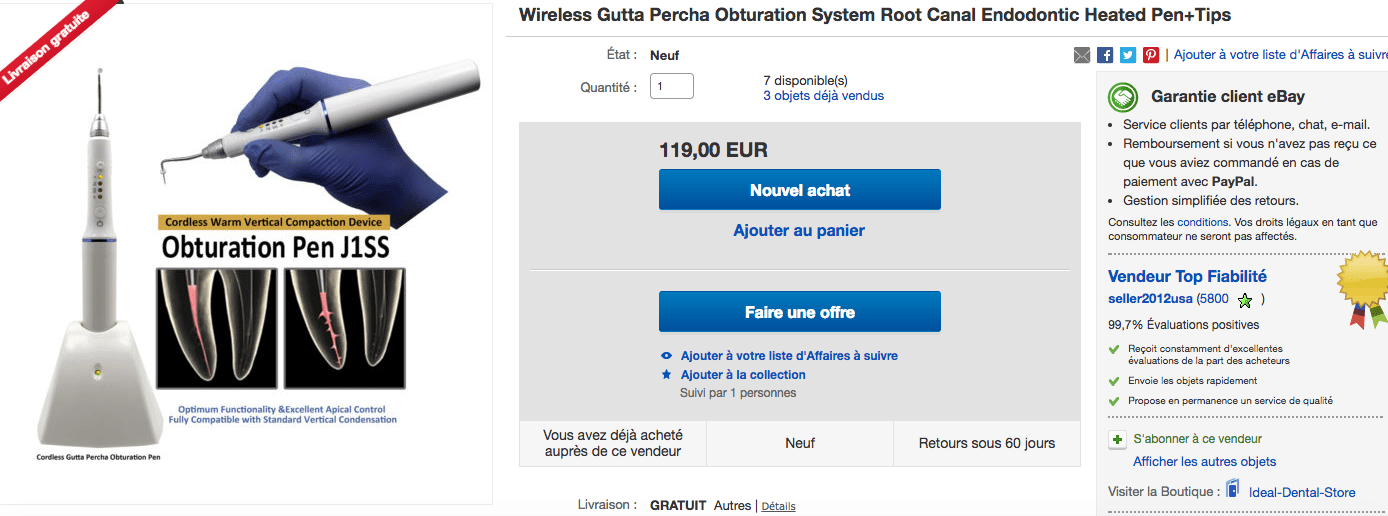Click the green plus subscribe icon
The image size is (1388, 516).
click(1117, 439)
